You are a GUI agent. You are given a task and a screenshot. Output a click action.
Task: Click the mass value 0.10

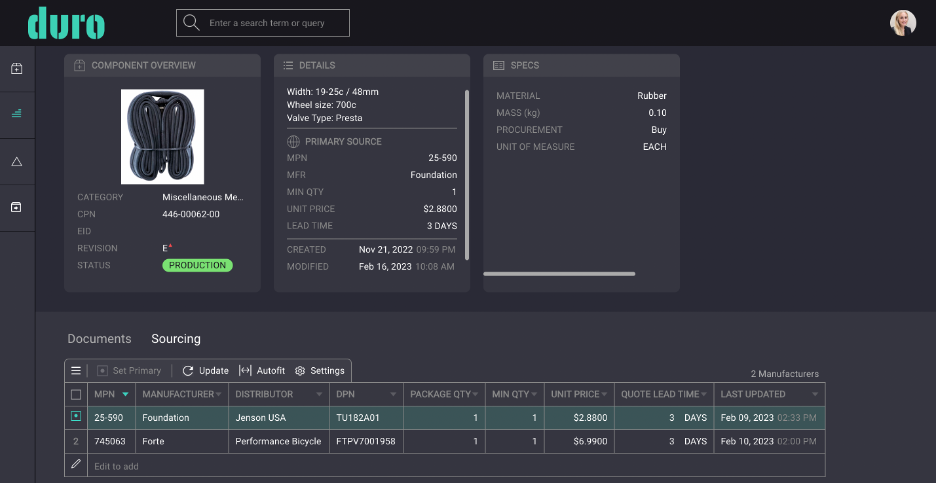pyautogui.click(x=657, y=113)
